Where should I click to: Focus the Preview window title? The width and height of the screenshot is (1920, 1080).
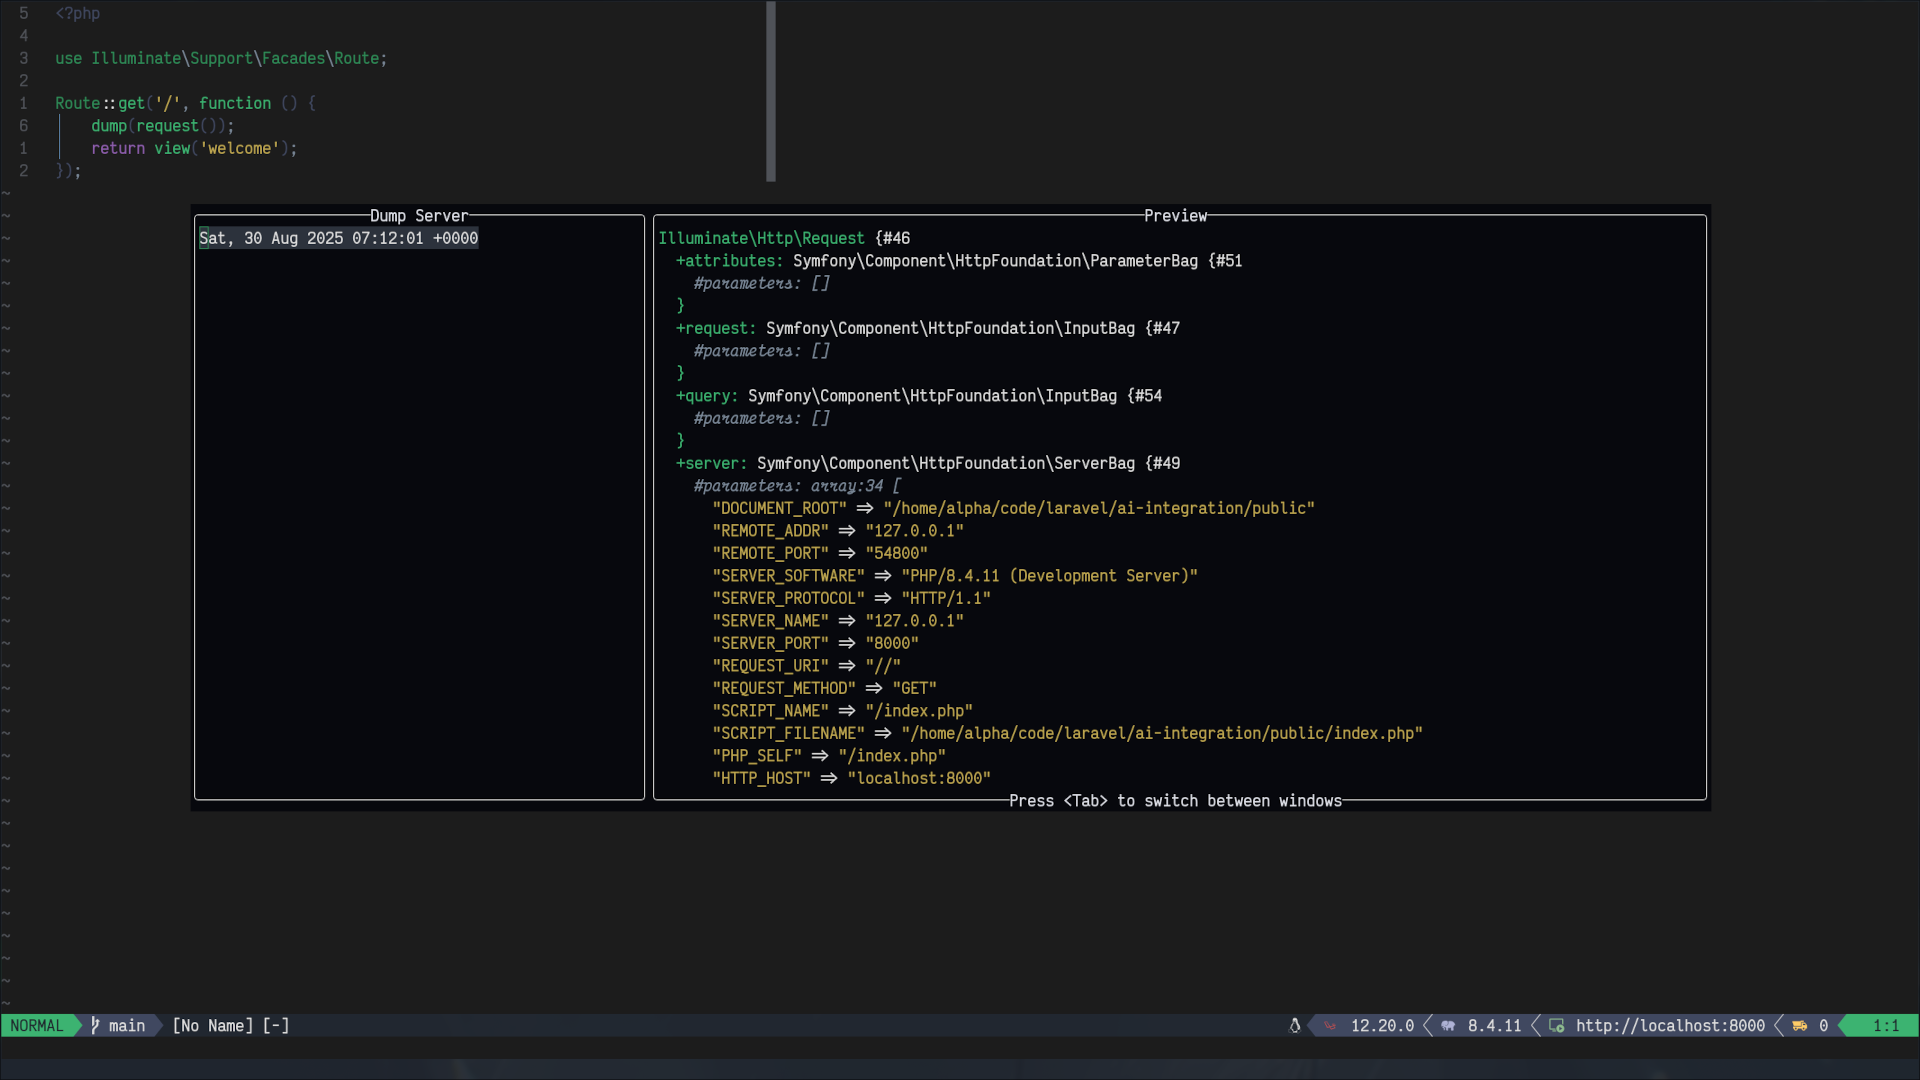click(x=1175, y=216)
